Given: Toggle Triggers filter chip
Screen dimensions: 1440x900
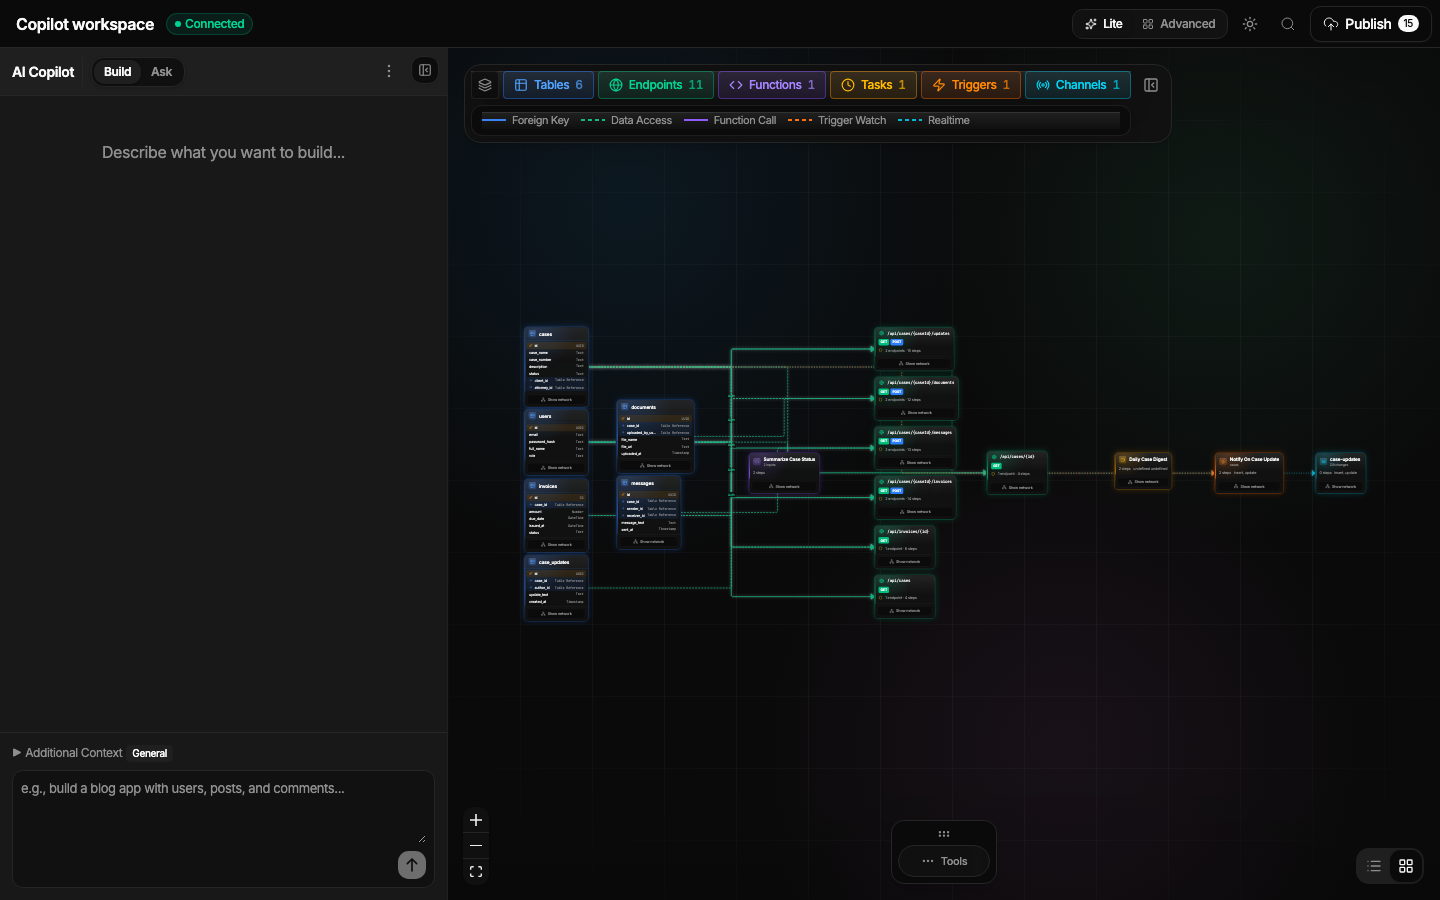Looking at the screenshot, I should [971, 85].
